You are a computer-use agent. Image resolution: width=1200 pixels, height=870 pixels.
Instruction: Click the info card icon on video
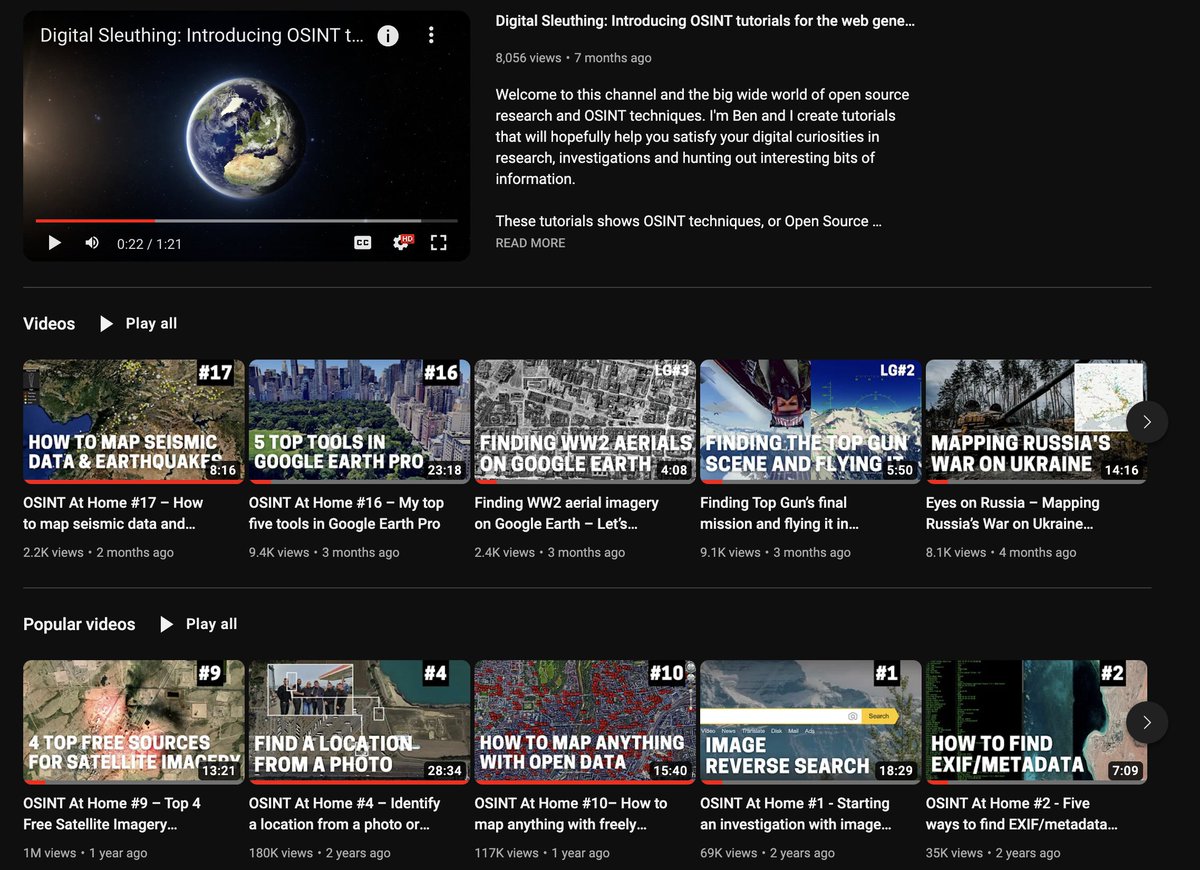point(388,36)
